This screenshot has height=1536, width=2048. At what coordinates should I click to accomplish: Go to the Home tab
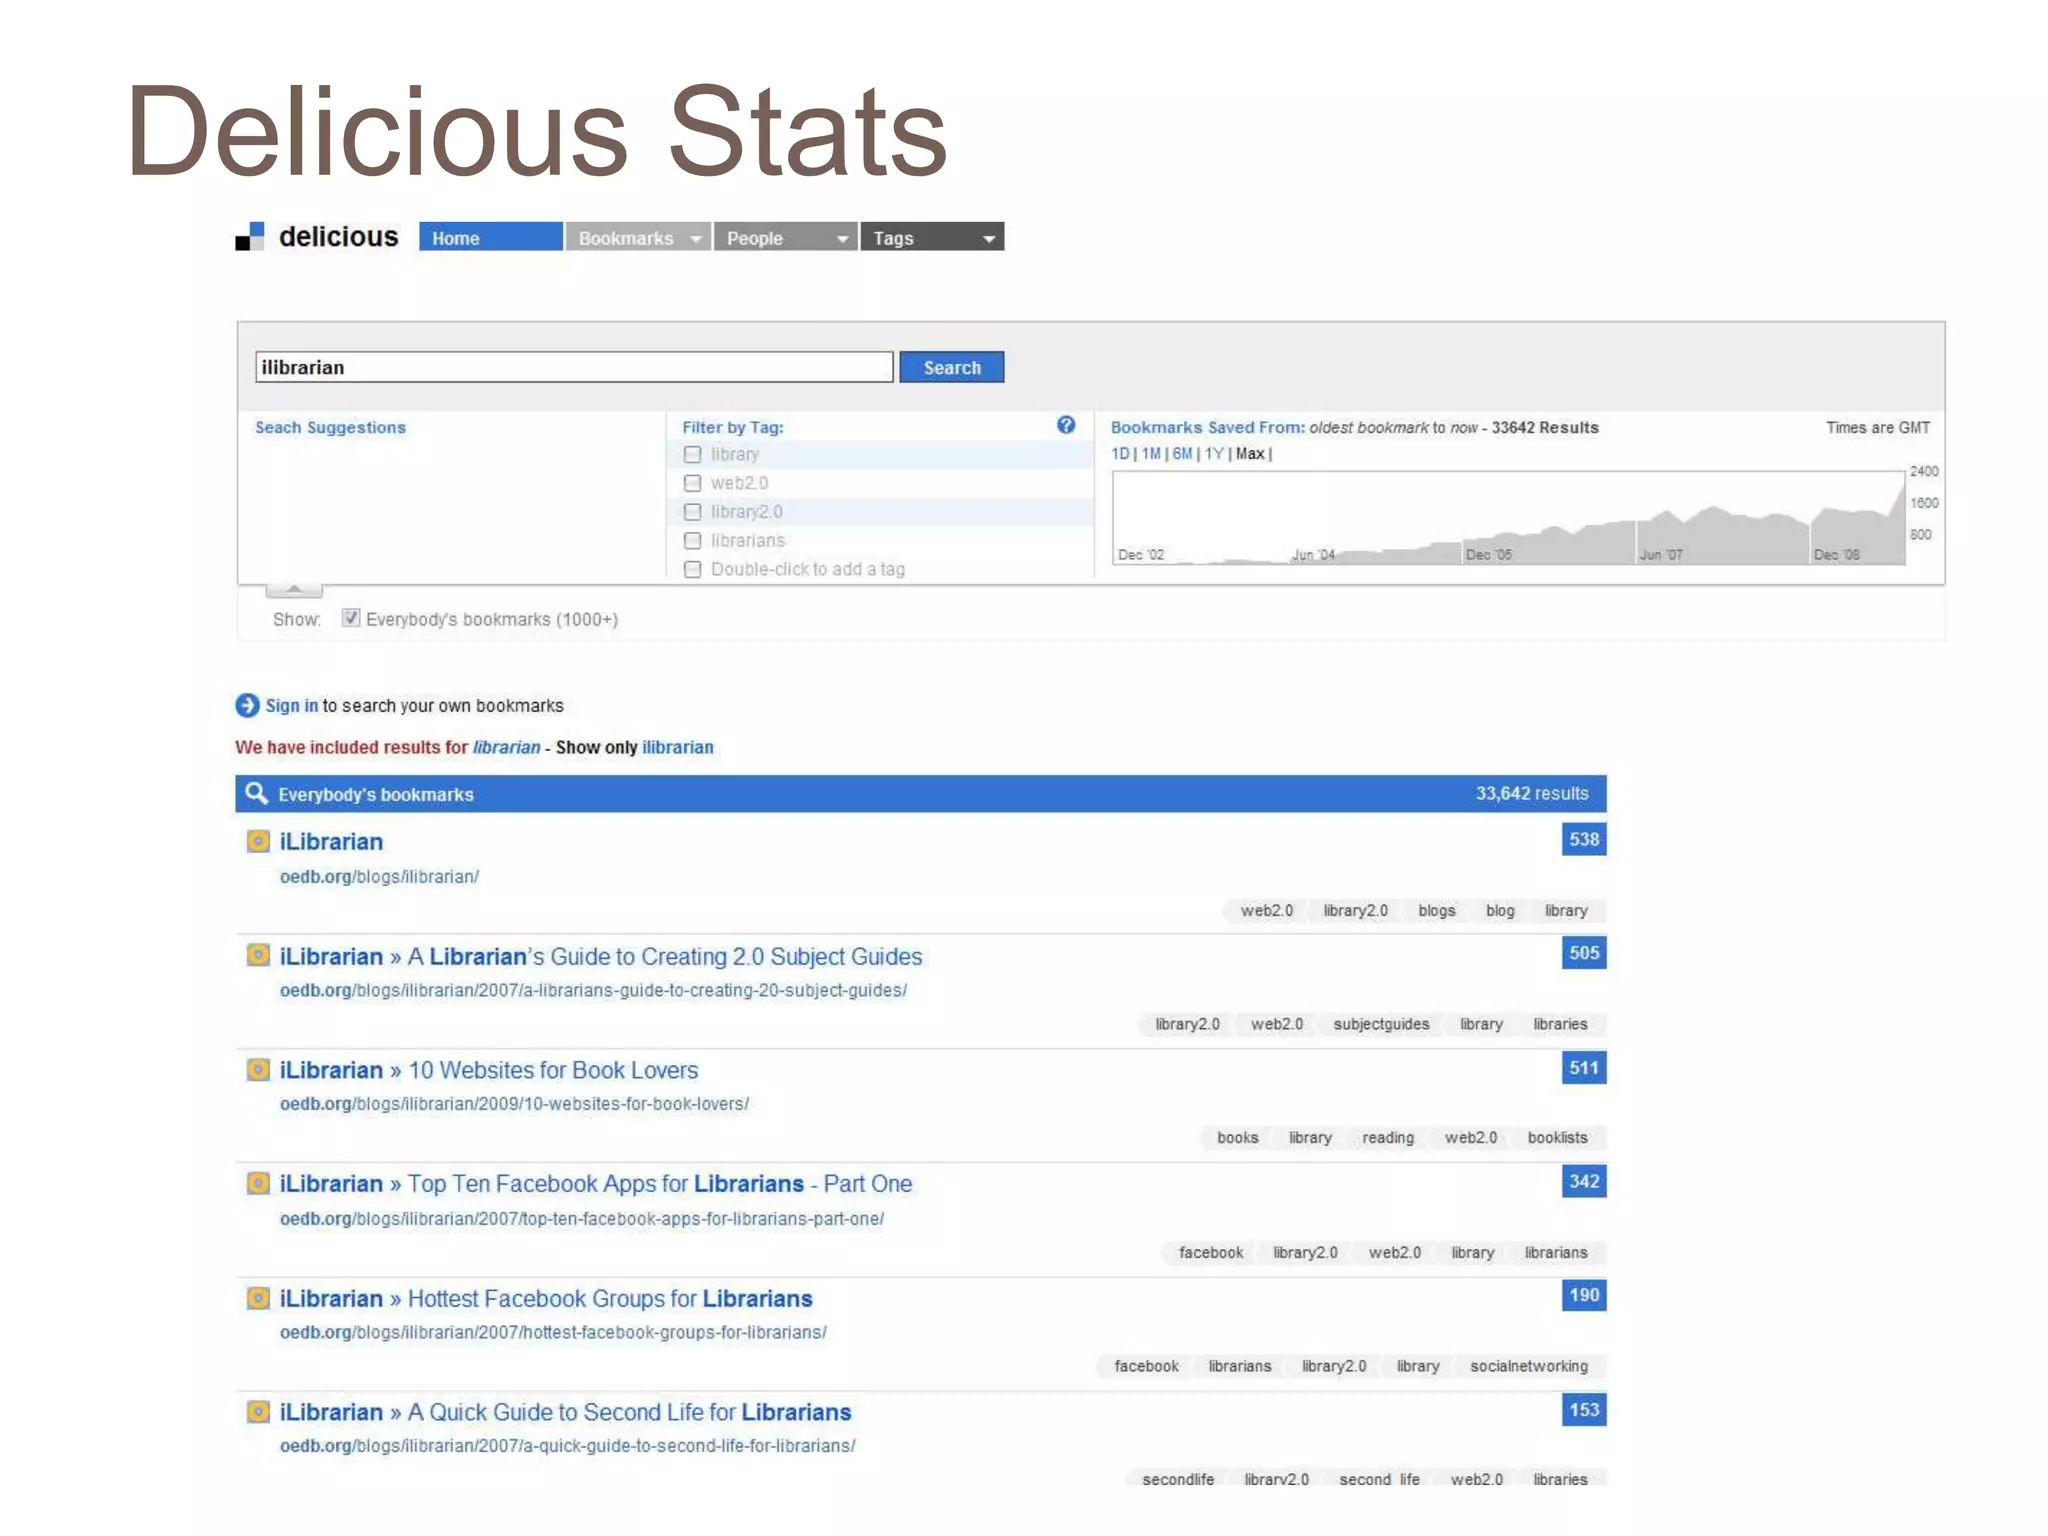[490, 237]
